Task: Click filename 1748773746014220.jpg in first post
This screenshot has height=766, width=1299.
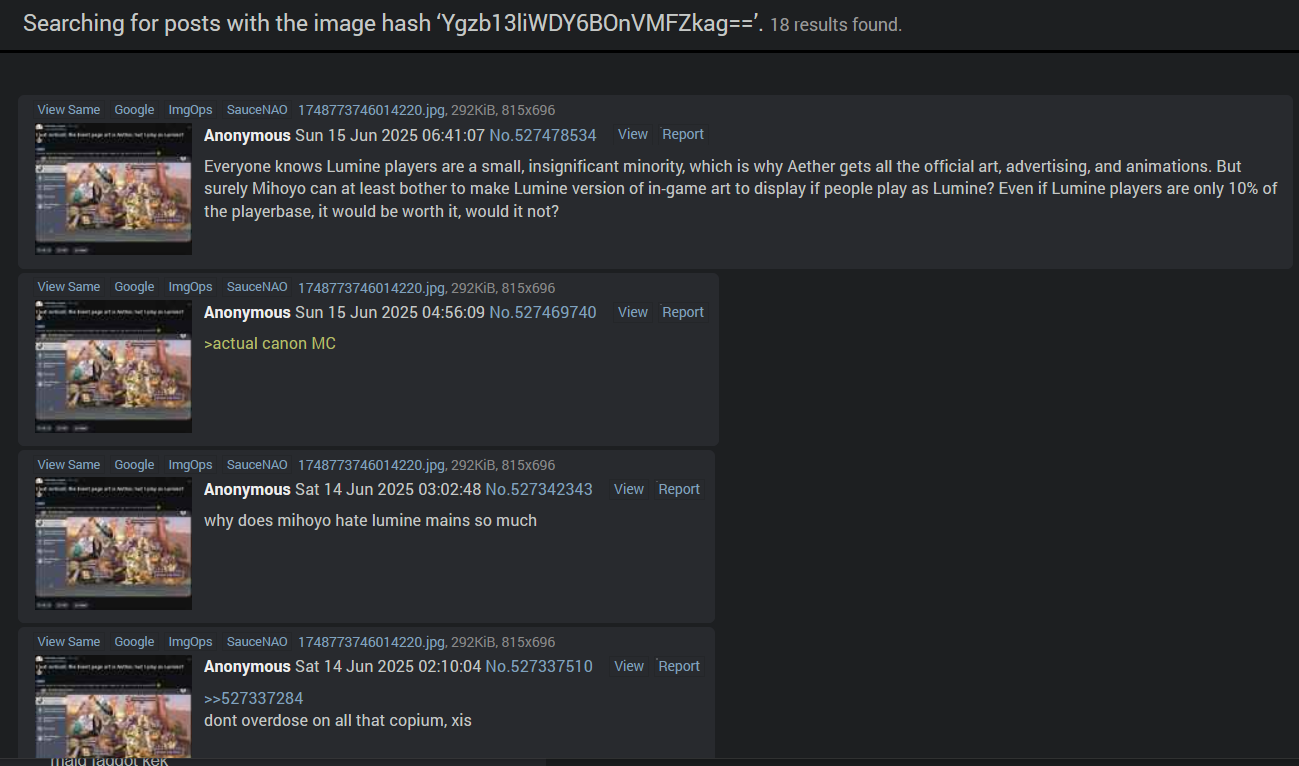Action: click(371, 111)
